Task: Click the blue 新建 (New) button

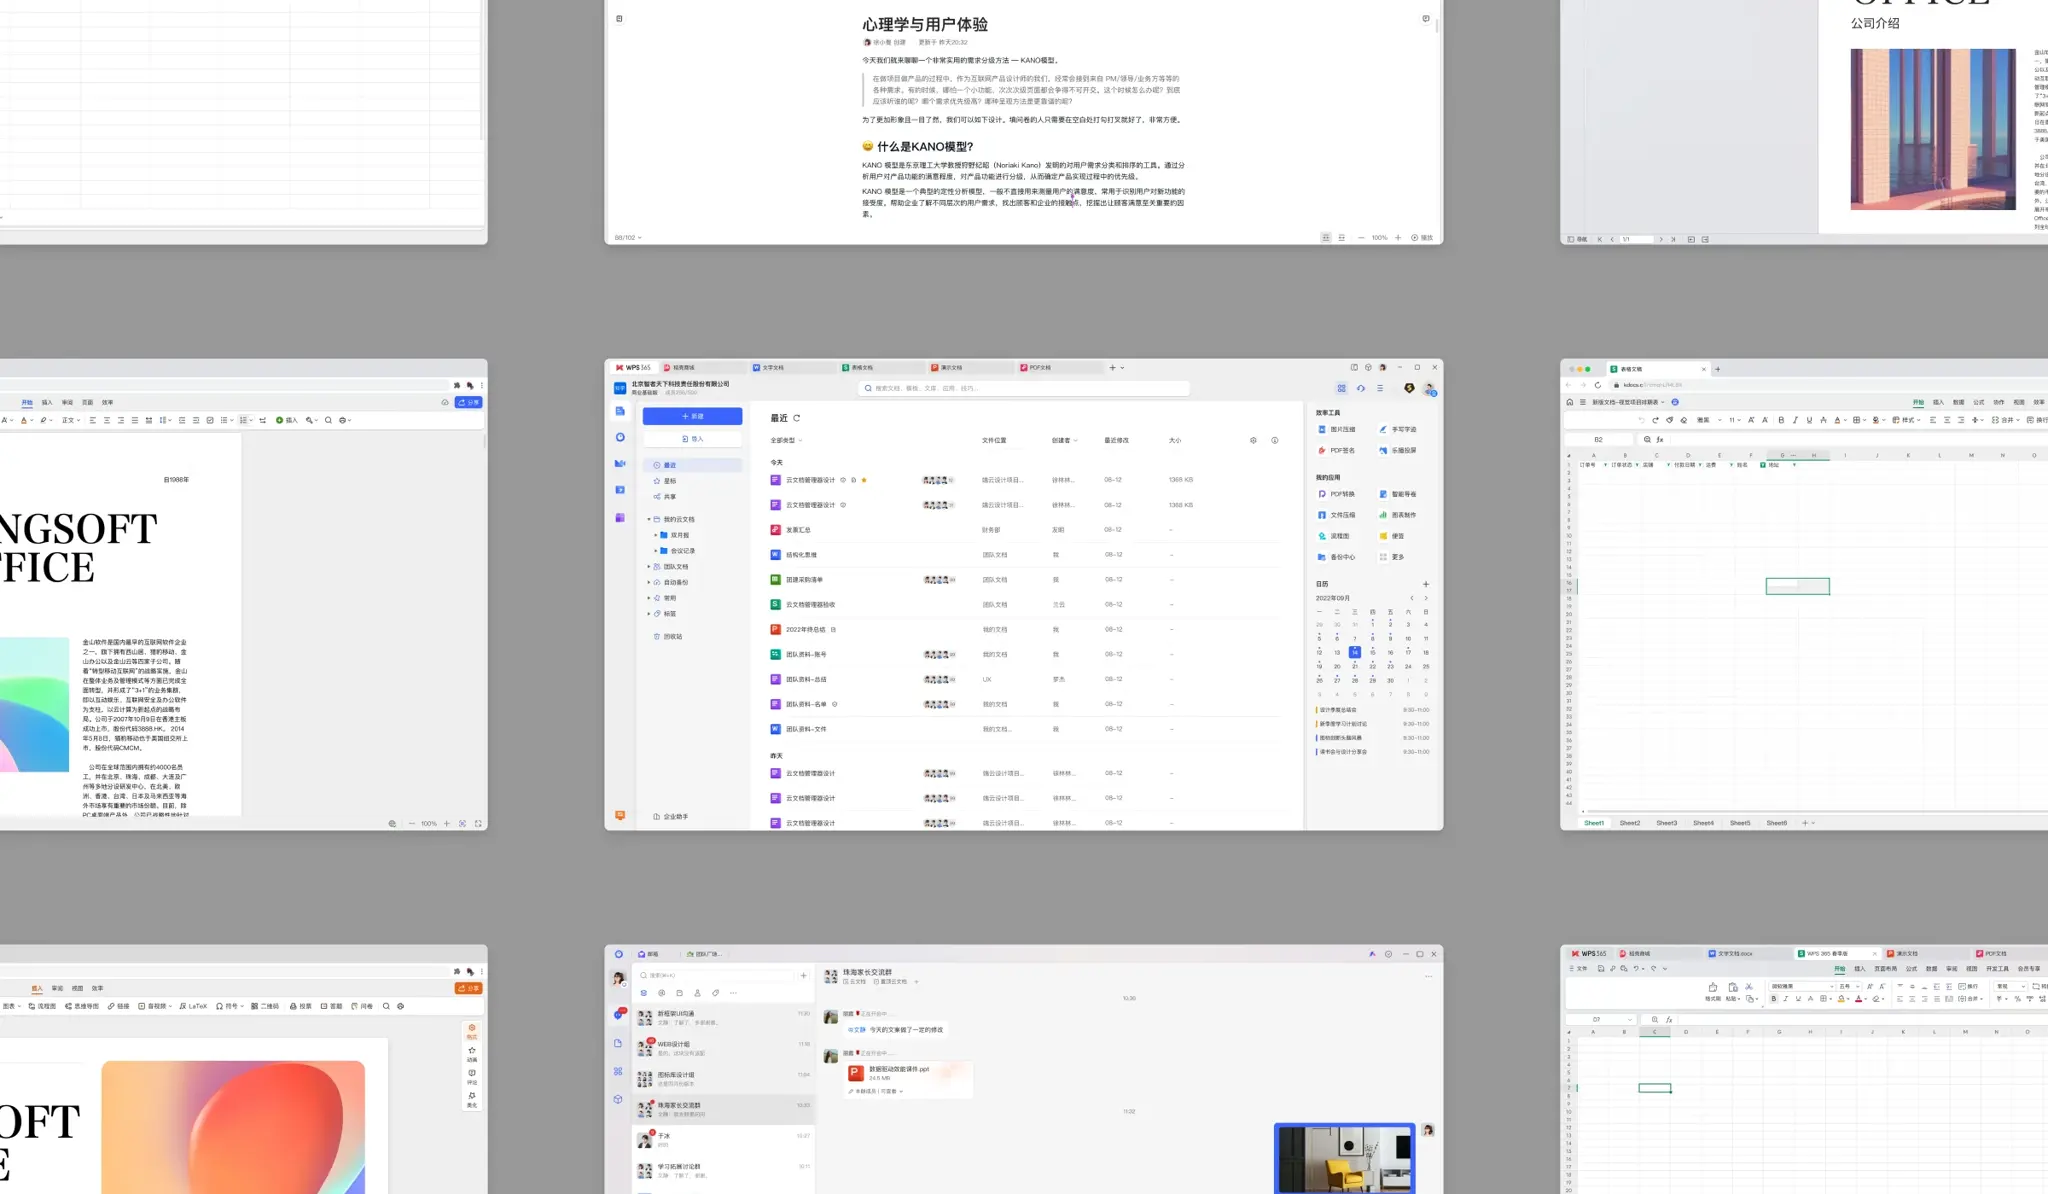Action: 692,416
